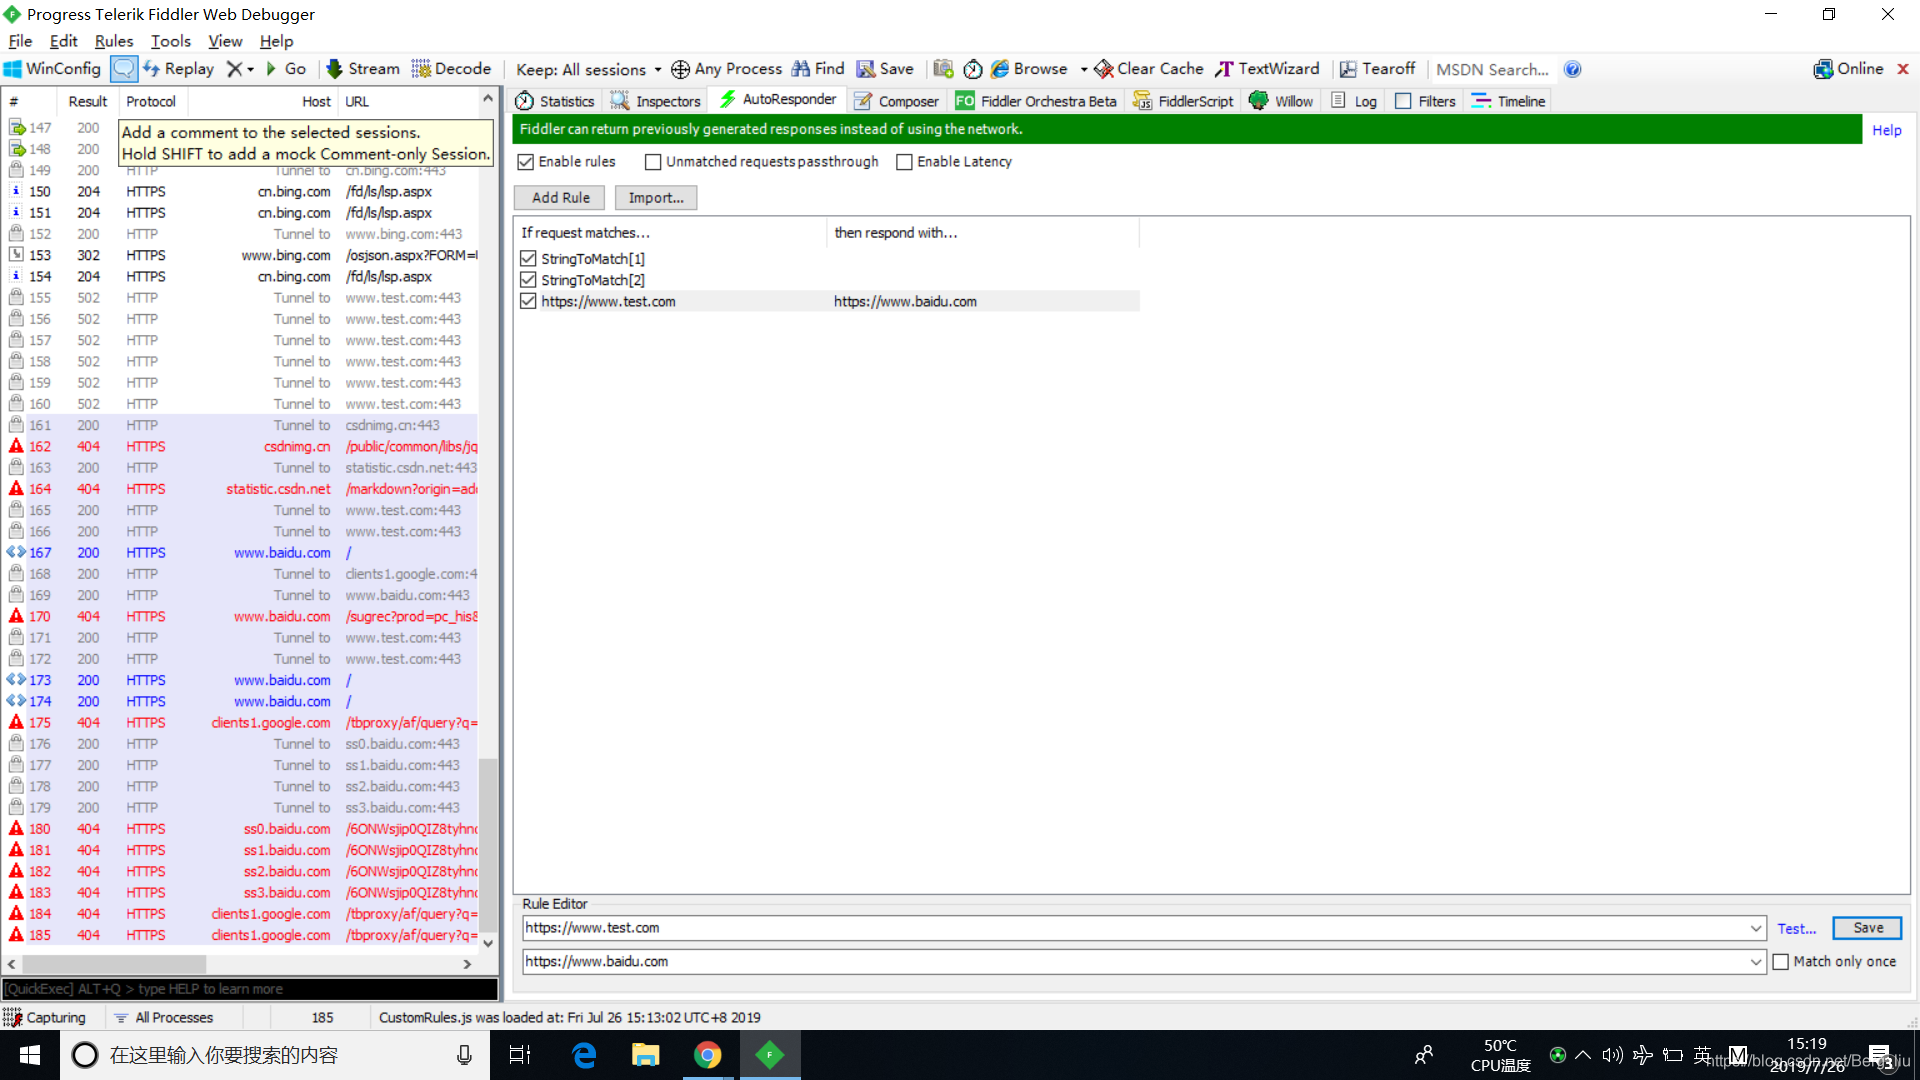1920x1080 pixels.
Task: Check Match only once
Action: click(x=1781, y=962)
